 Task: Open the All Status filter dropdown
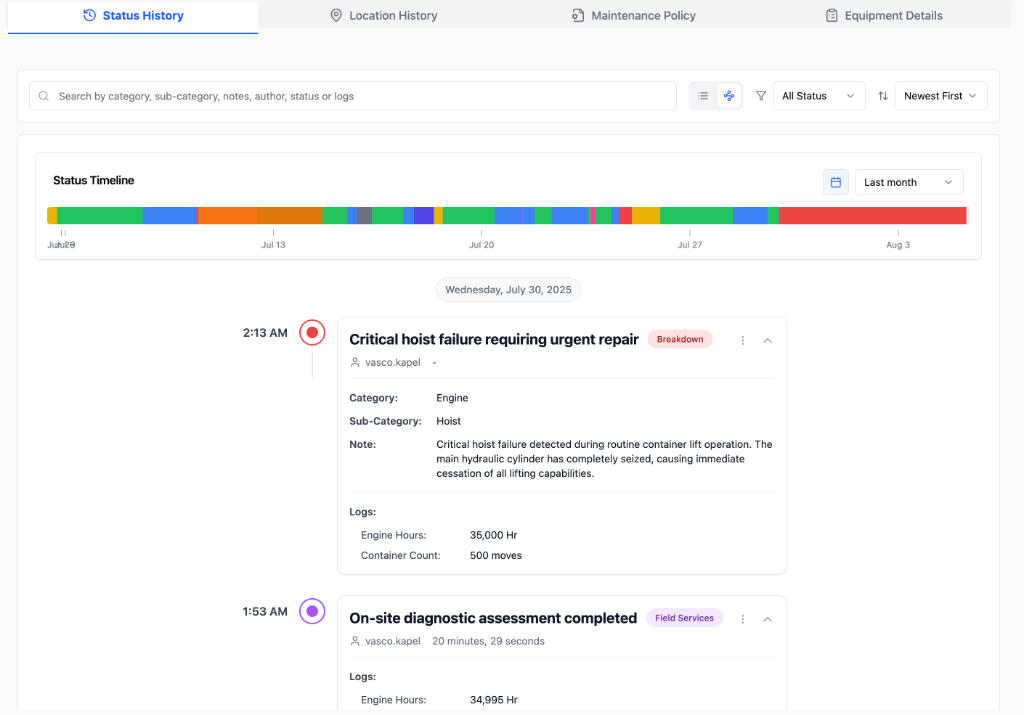click(819, 96)
